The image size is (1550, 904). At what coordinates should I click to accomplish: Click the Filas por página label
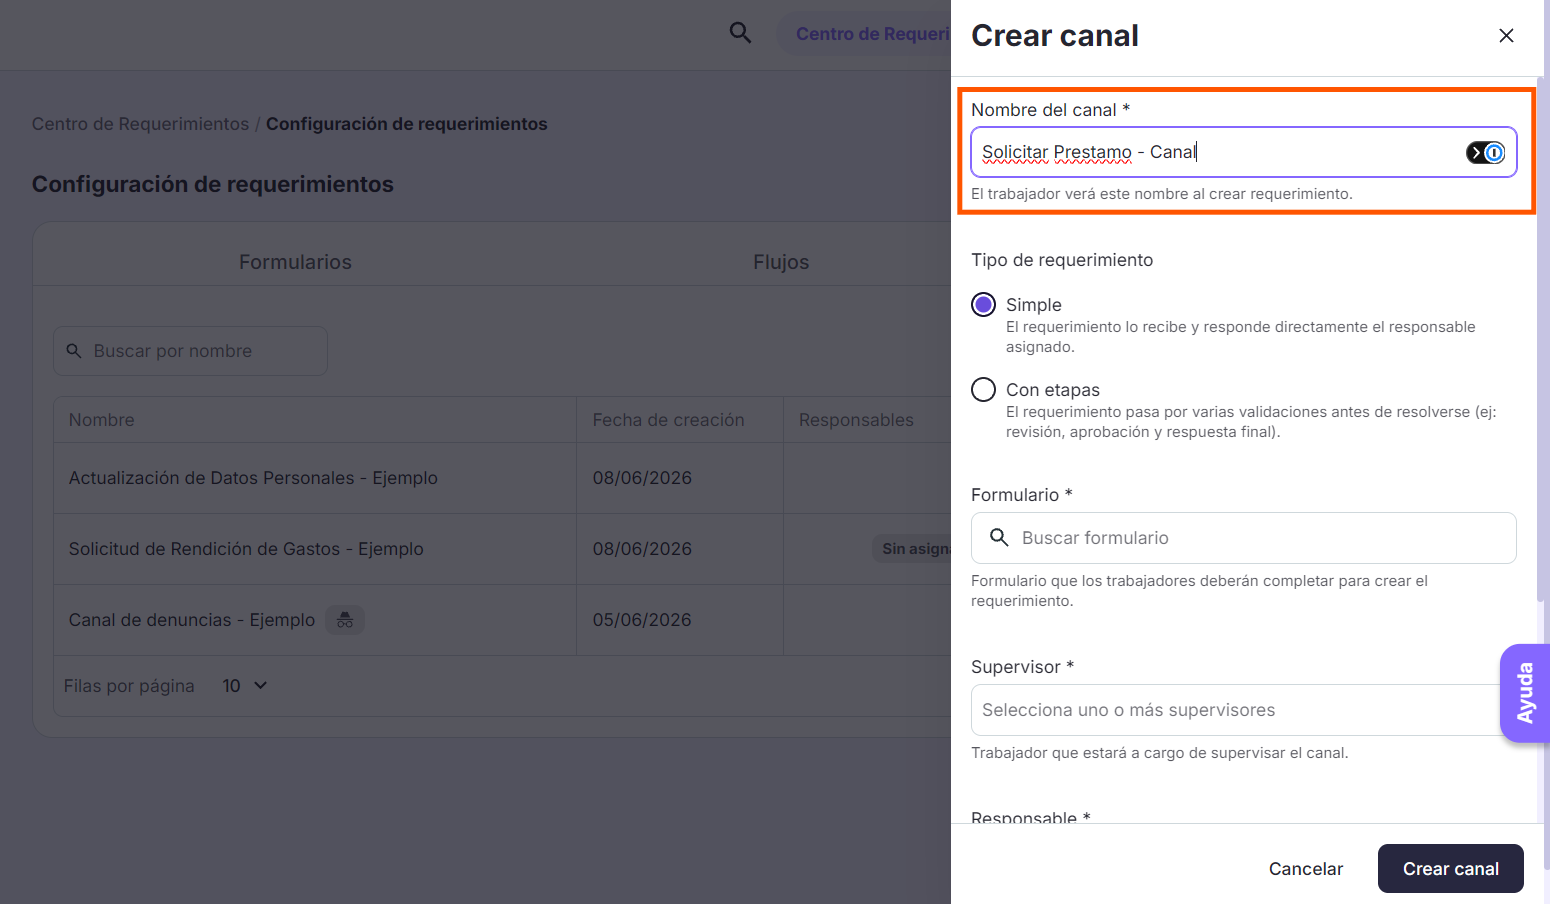[129, 686]
